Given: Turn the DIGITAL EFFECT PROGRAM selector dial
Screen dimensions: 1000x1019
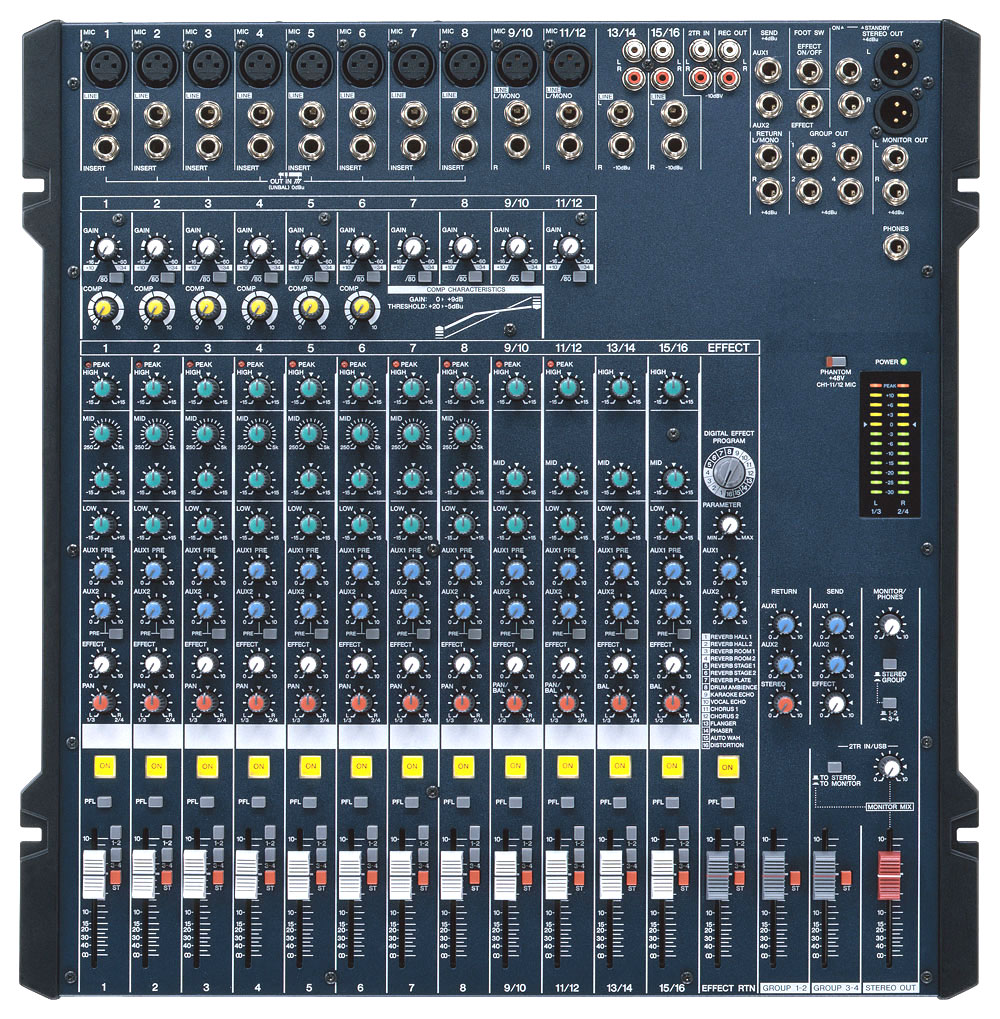Looking at the screenshot, I should pyautogui.click(x=730, y=471).
